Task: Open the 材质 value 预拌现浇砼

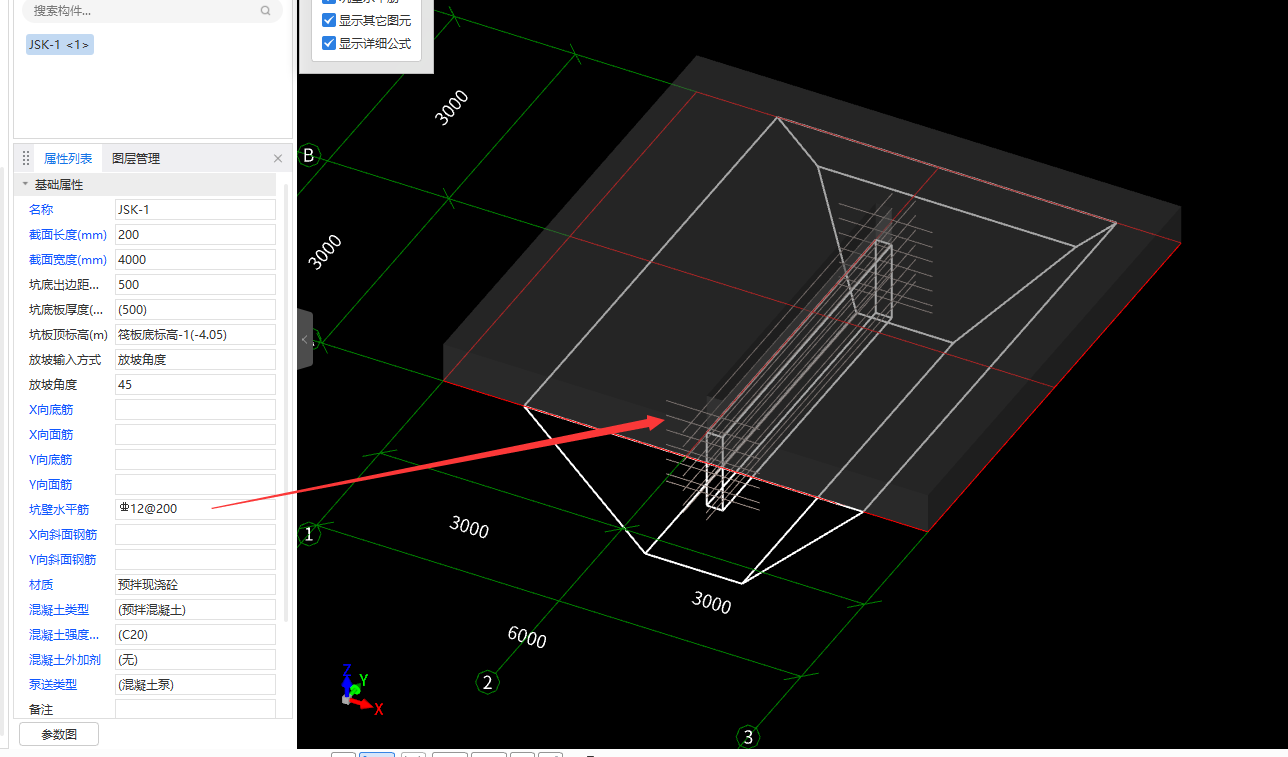Action: click(x=195, y=584)
